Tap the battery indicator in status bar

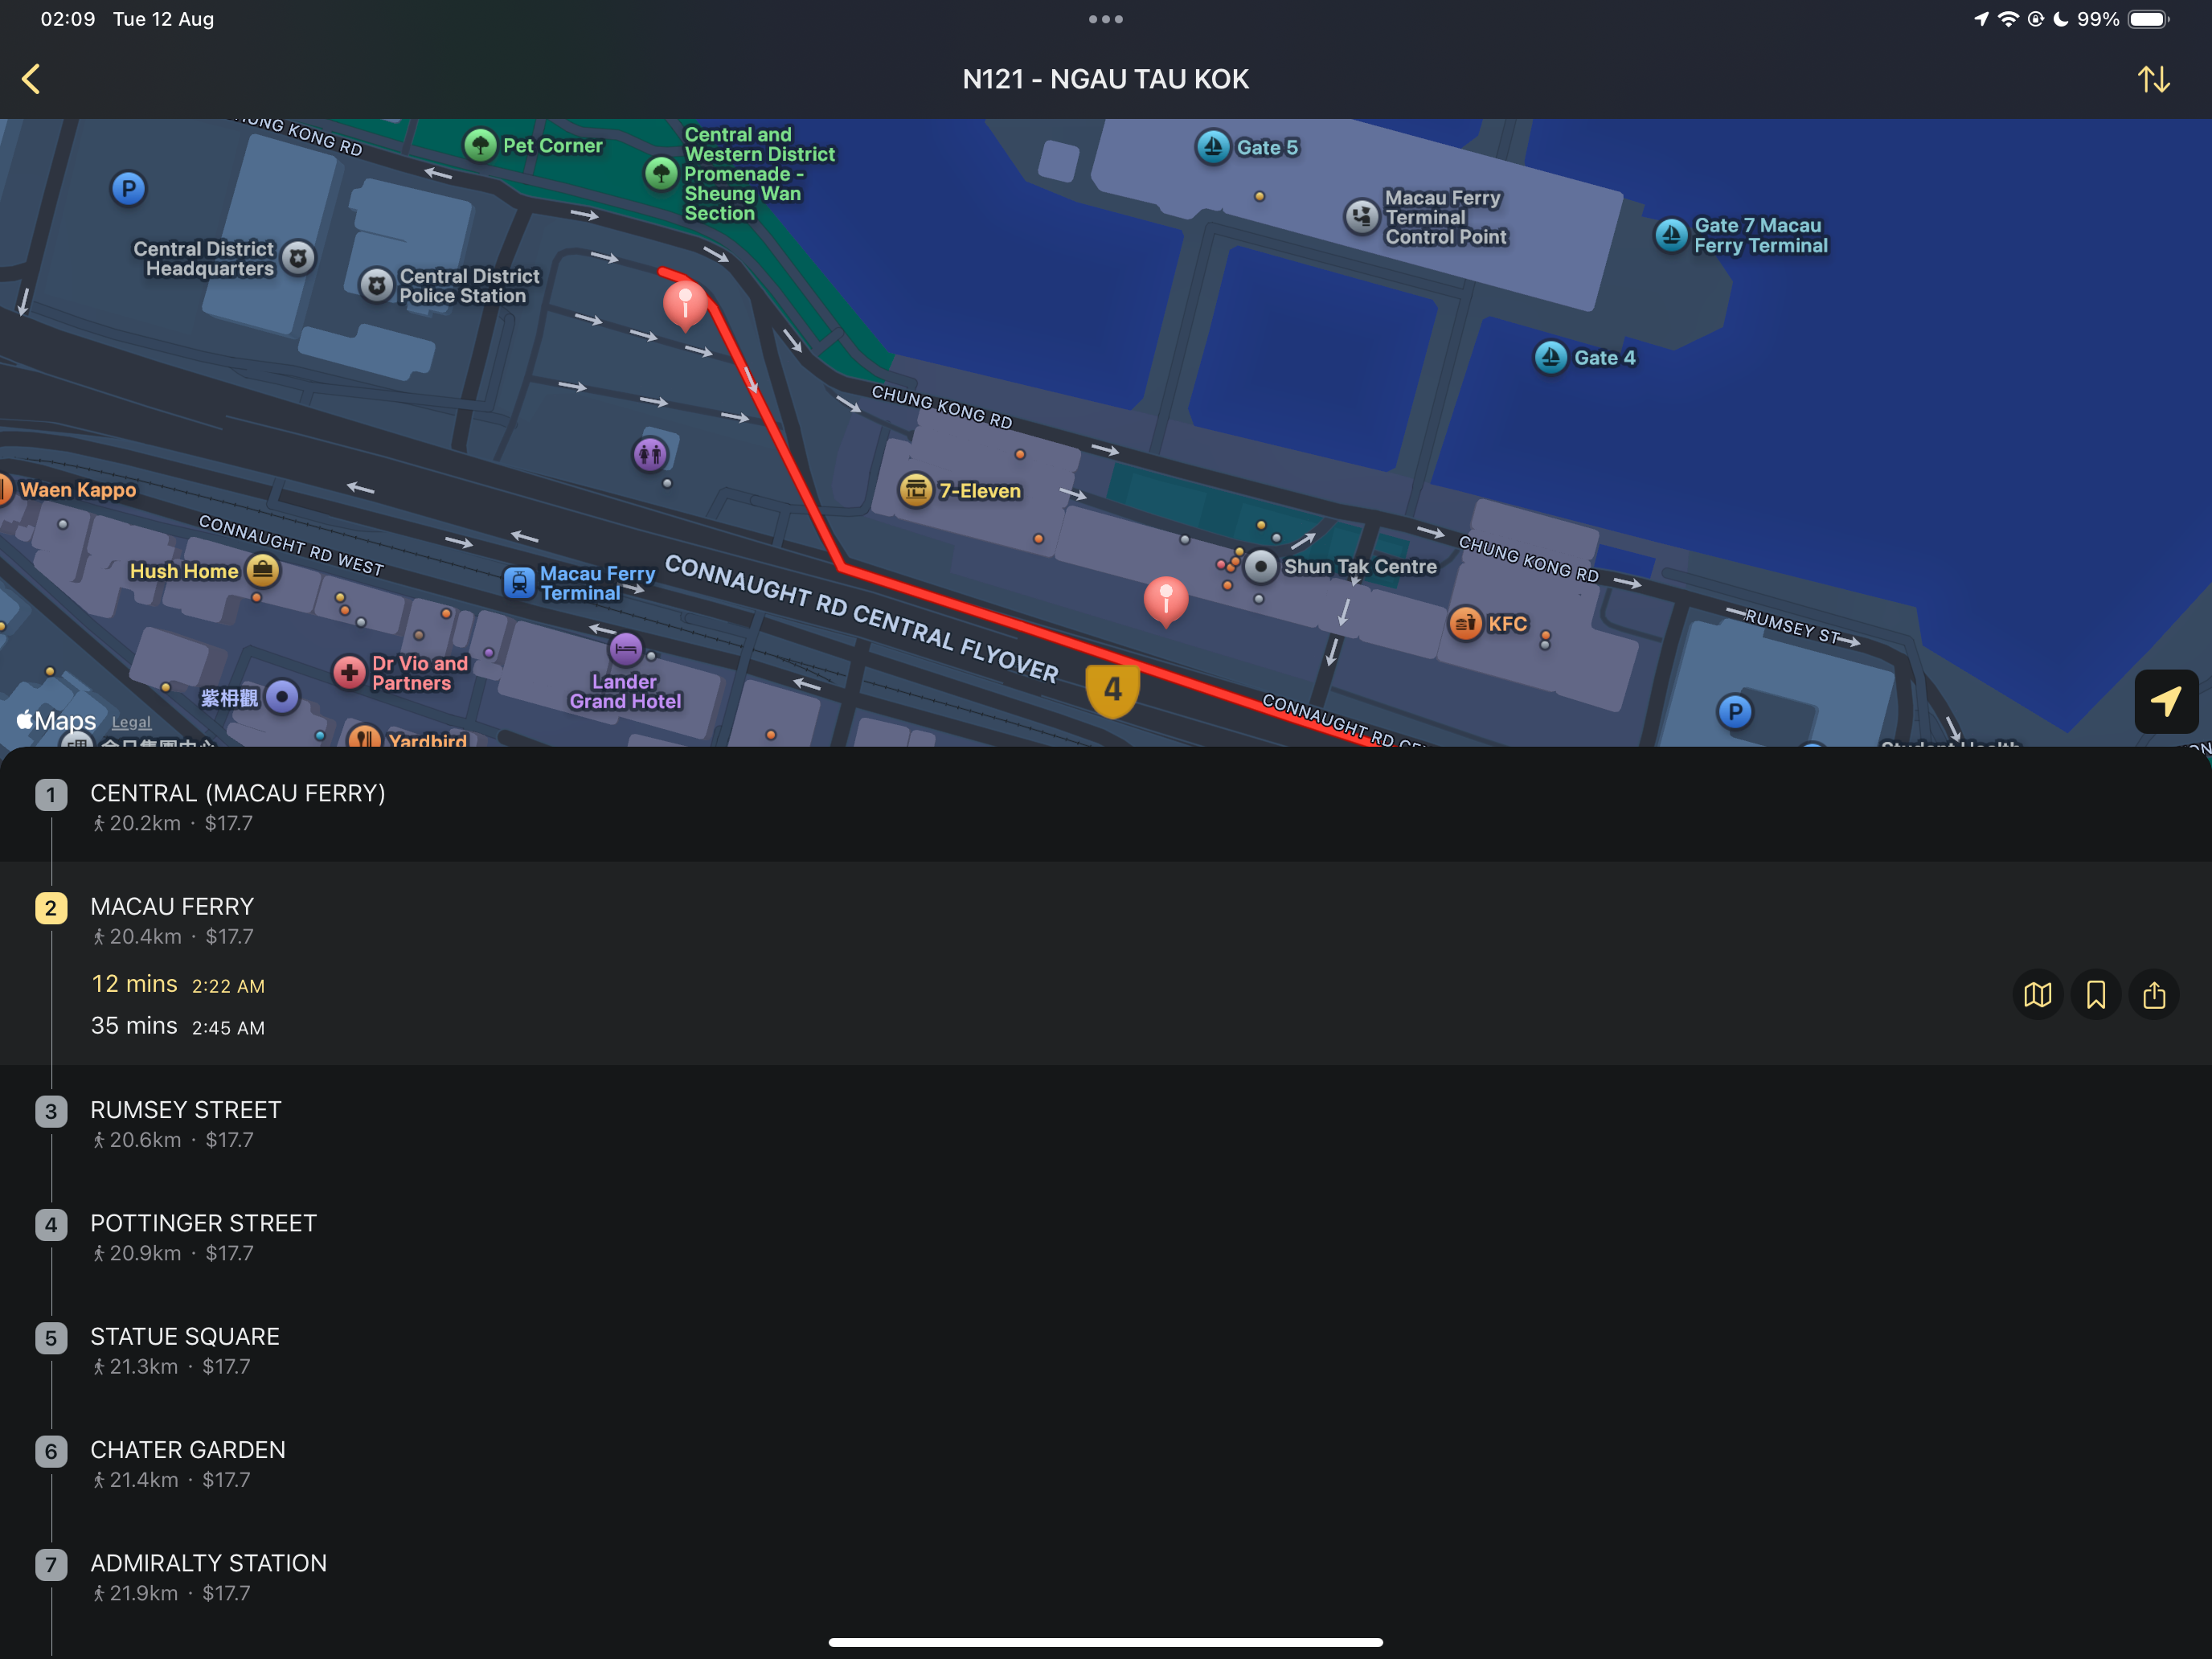2148,19
